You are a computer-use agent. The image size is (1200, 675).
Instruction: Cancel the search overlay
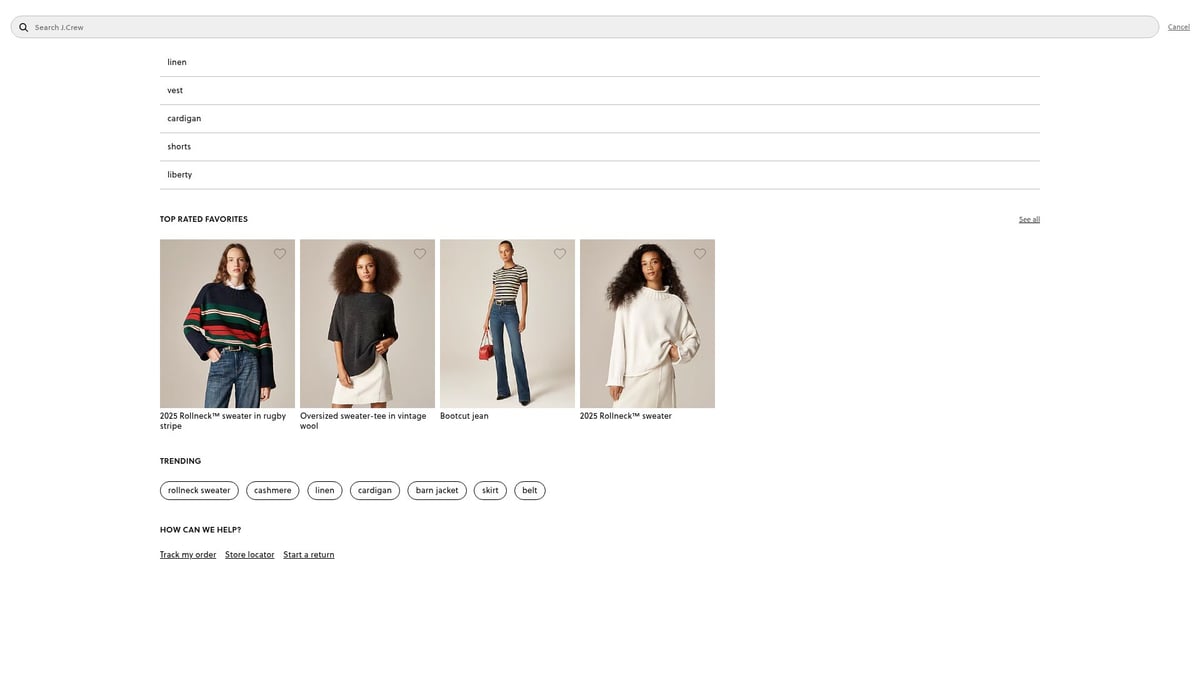pos(1178,27)
